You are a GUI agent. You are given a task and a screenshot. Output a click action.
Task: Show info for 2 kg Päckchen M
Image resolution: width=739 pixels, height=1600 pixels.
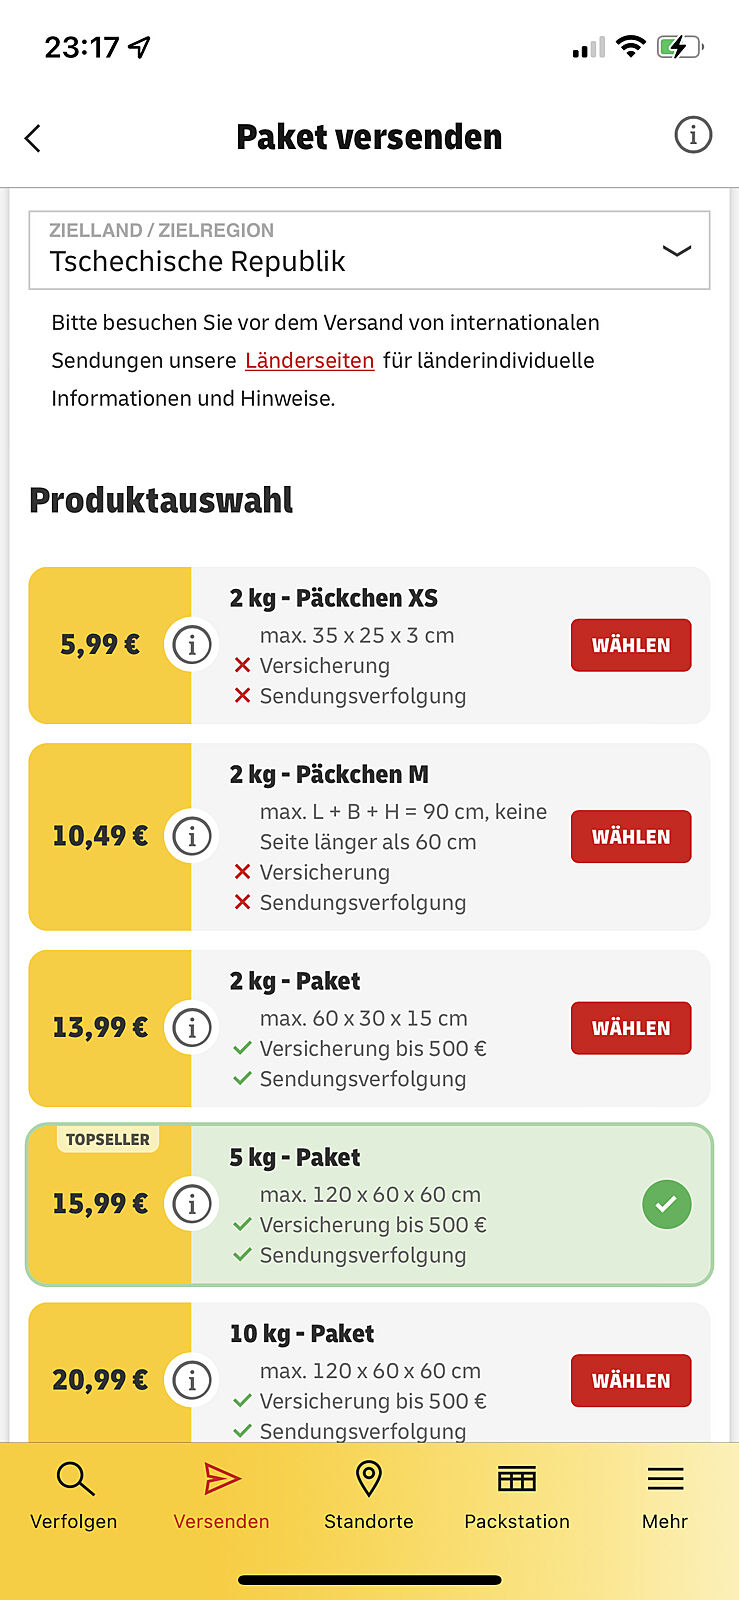[x=192, y=836]
